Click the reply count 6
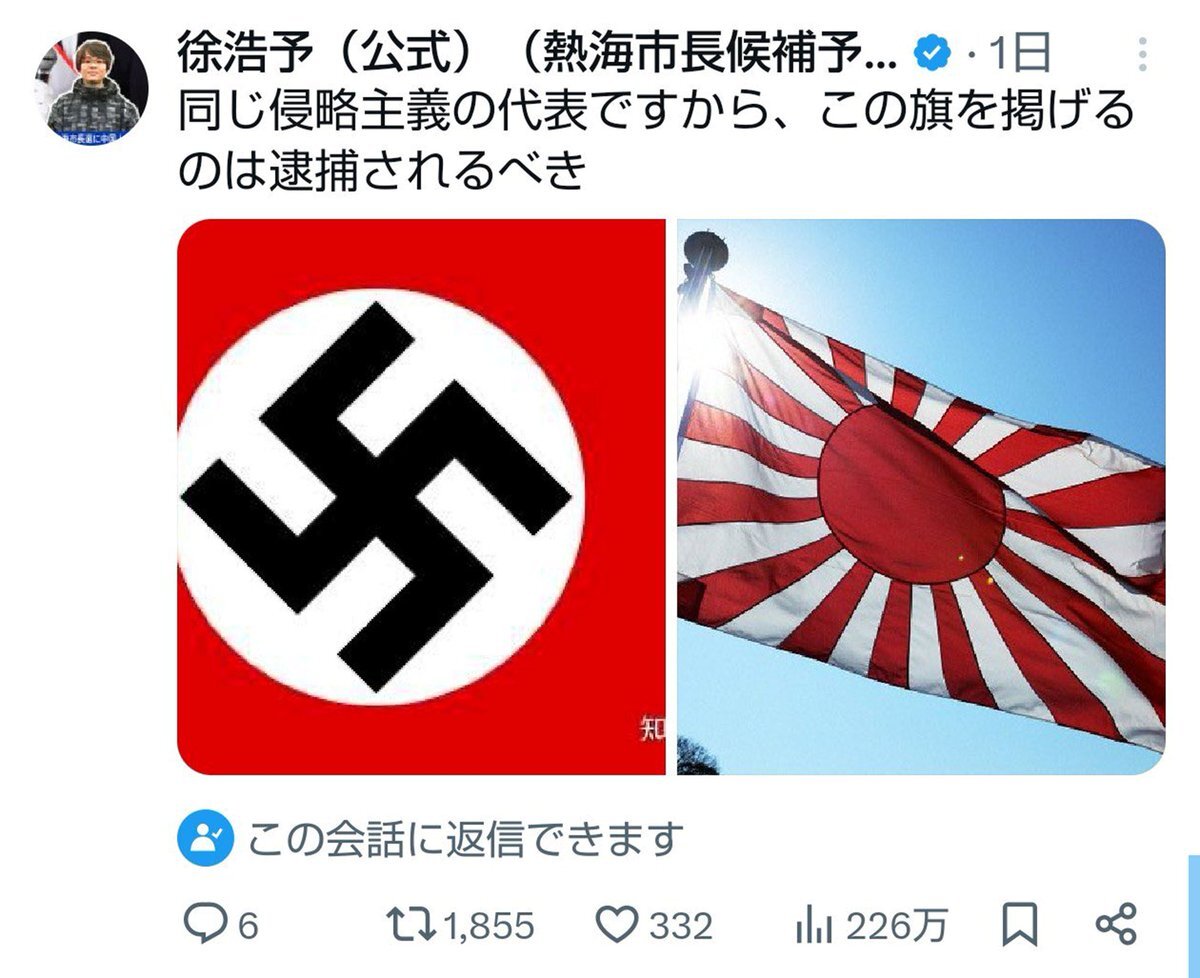The width and height of the screenshot is (1200, 978). pos(247,926)
